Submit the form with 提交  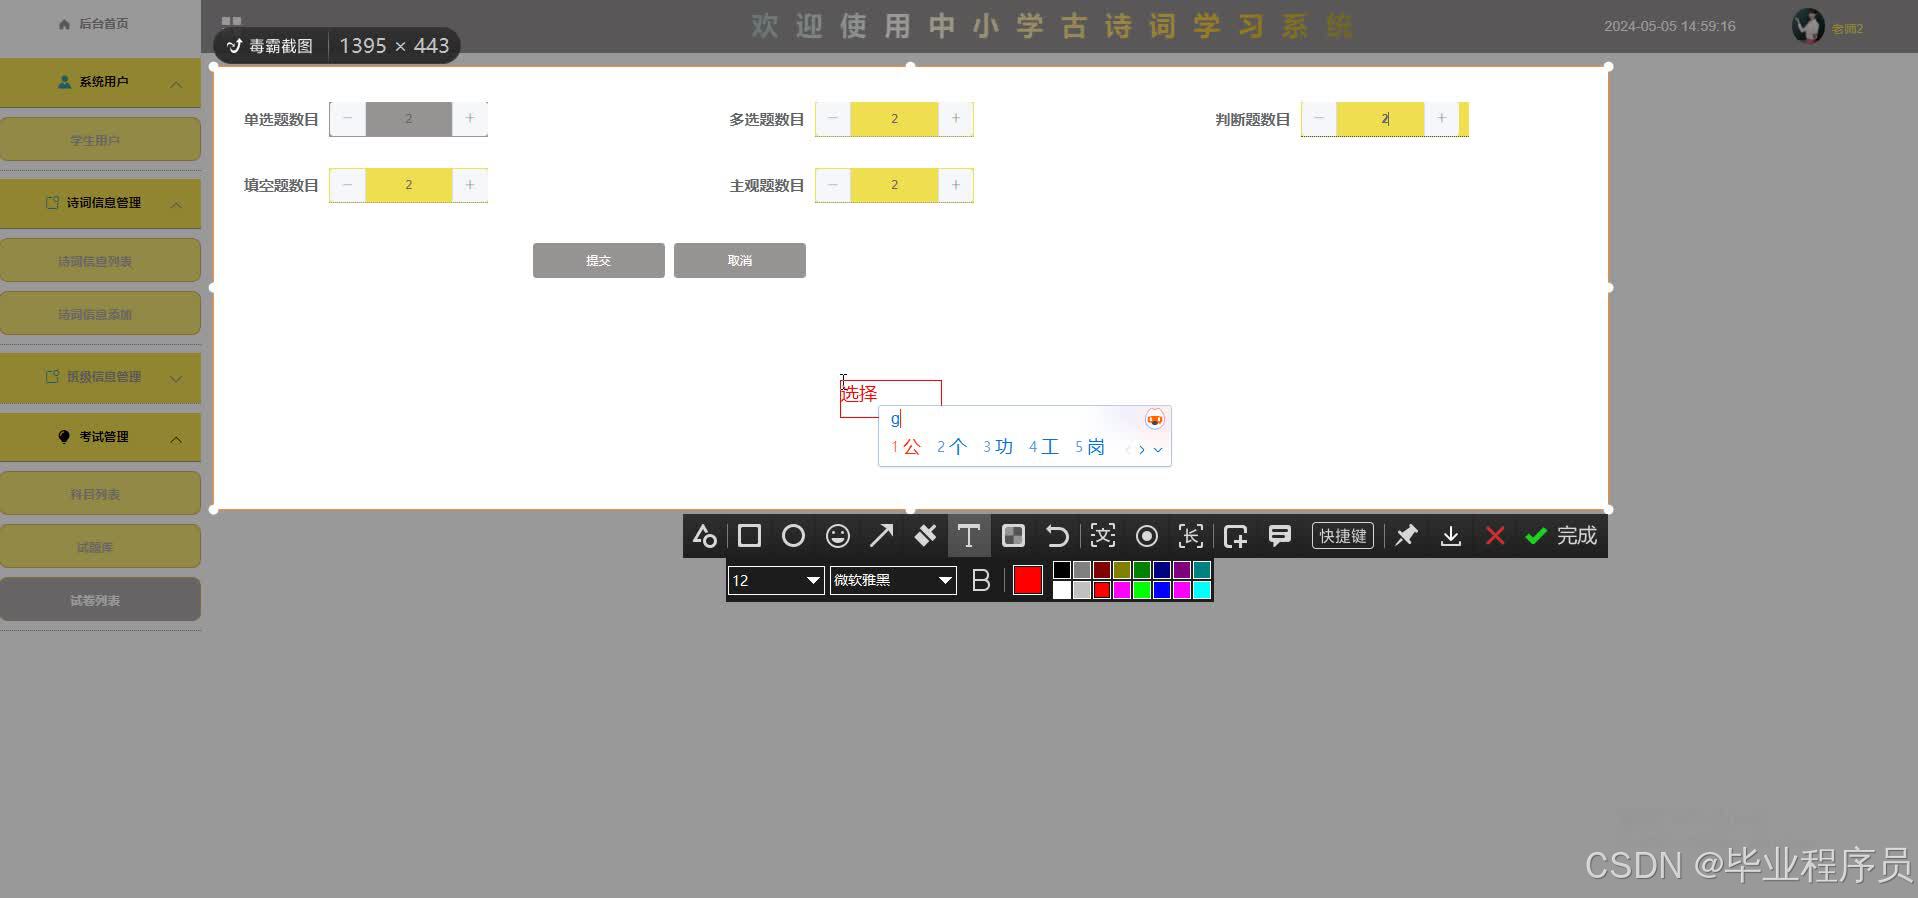[x=599, y=260]
